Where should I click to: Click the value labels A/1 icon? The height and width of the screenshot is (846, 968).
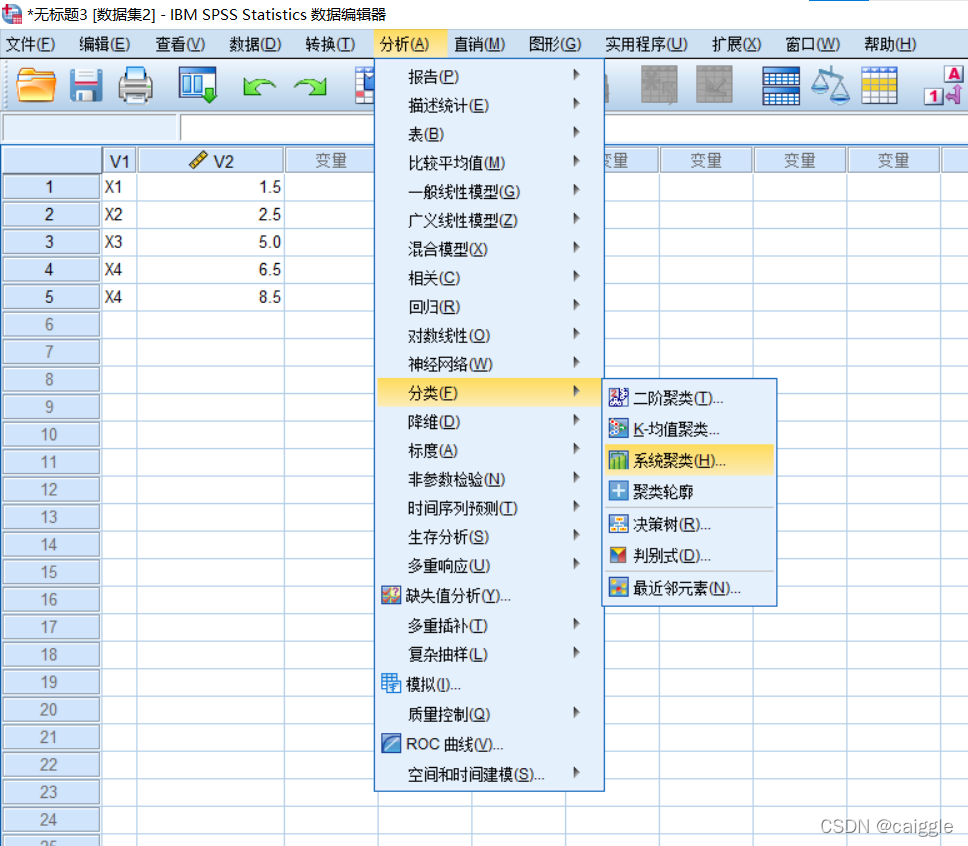pos(945,85)
